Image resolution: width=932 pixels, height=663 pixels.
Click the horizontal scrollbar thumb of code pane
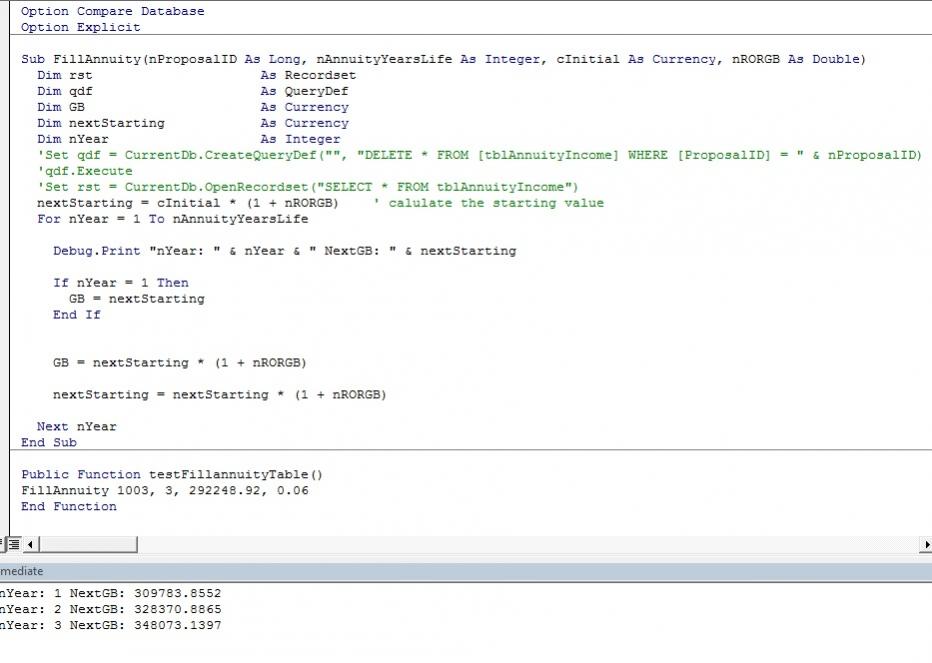[88, 543]
